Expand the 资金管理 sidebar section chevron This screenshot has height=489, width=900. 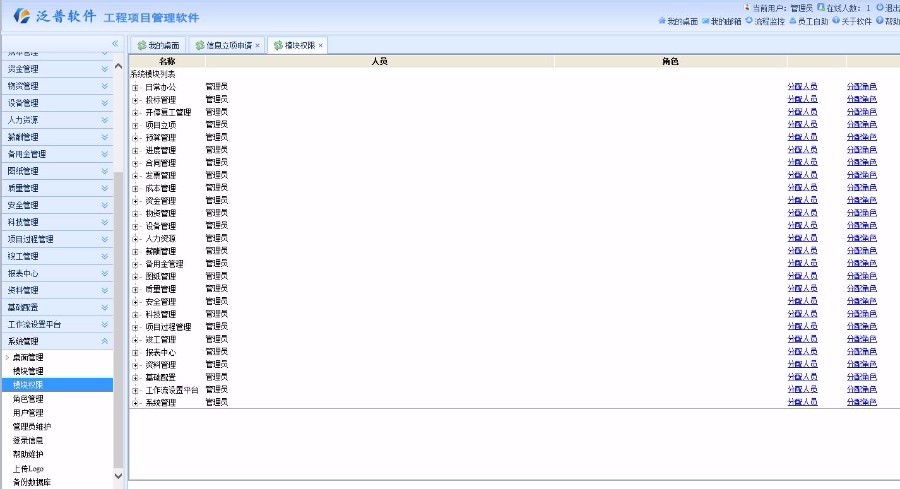(104, 69)
